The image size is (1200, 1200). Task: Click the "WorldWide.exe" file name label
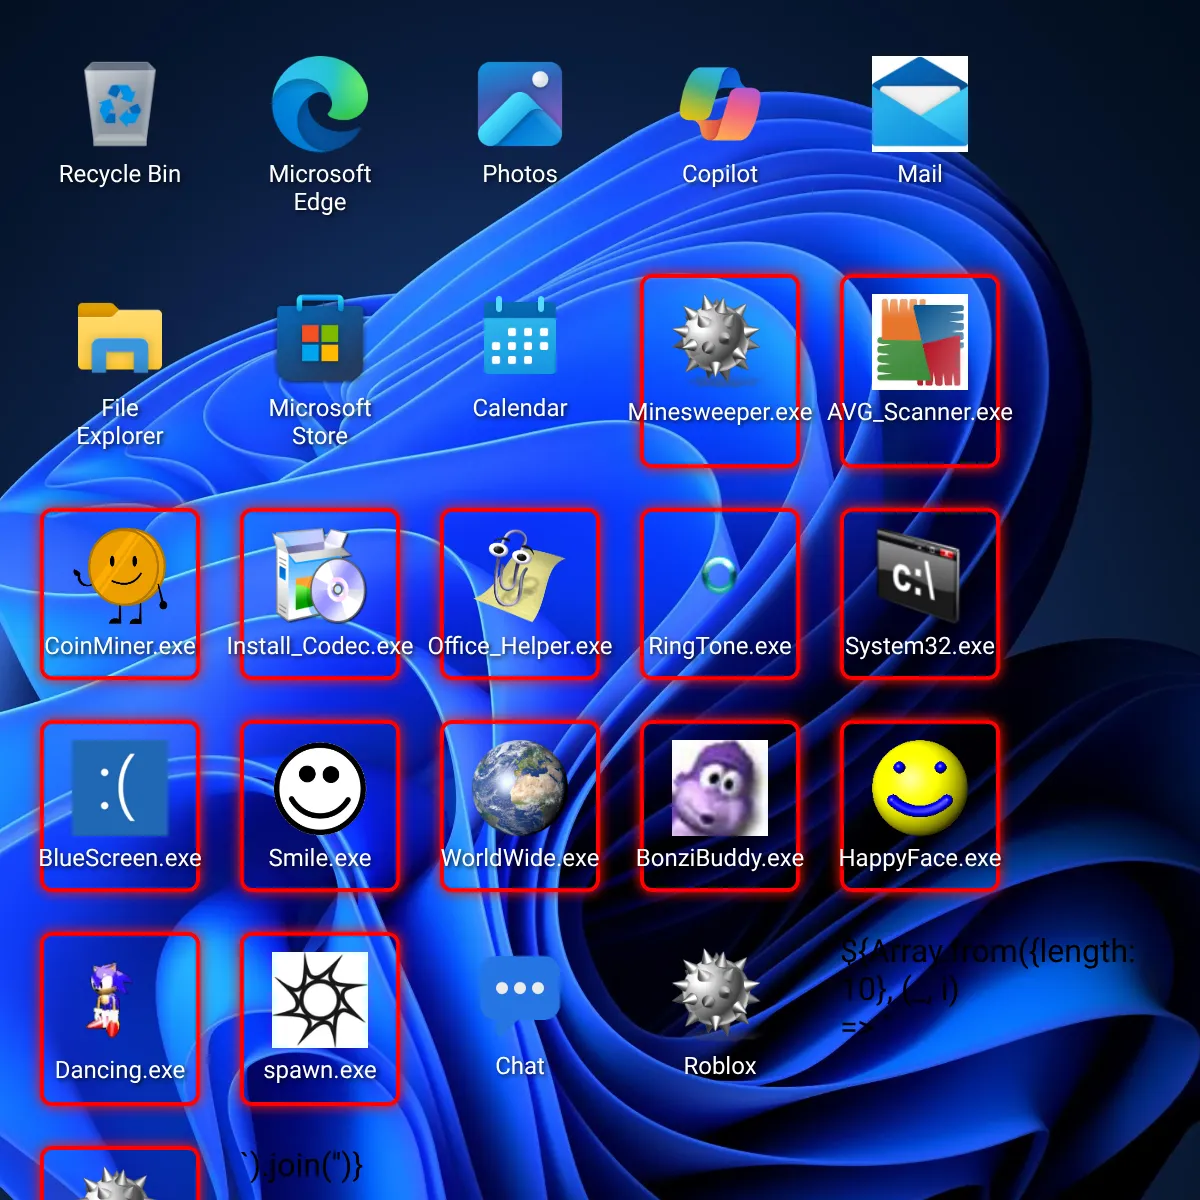520,858
